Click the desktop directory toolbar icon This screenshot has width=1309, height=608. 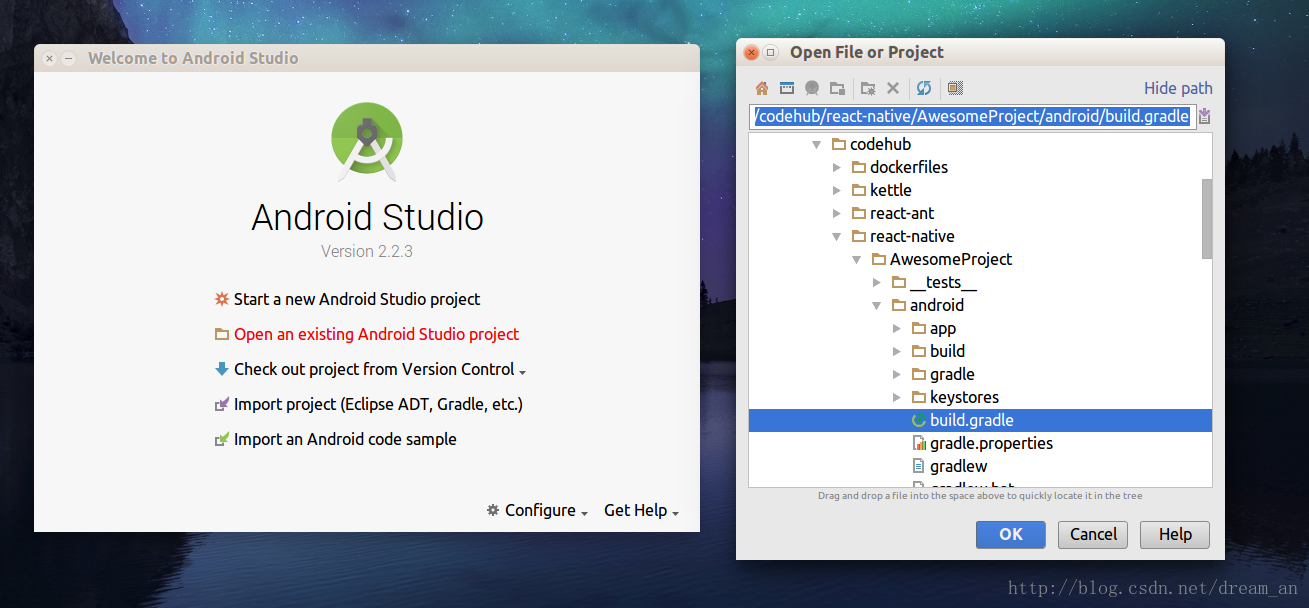(x=787, y=88)
